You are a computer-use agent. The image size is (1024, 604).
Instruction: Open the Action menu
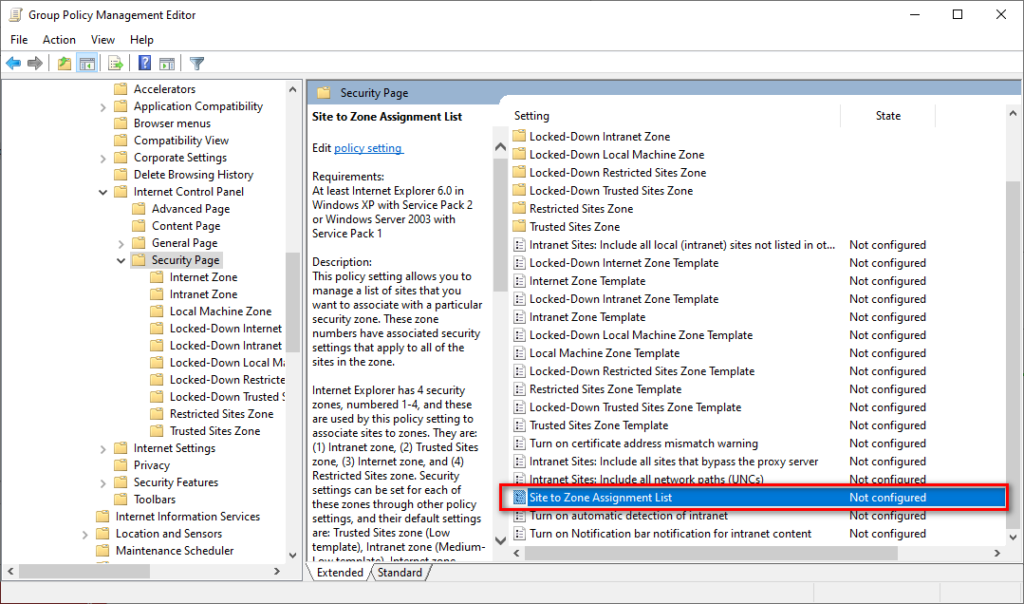59,39
